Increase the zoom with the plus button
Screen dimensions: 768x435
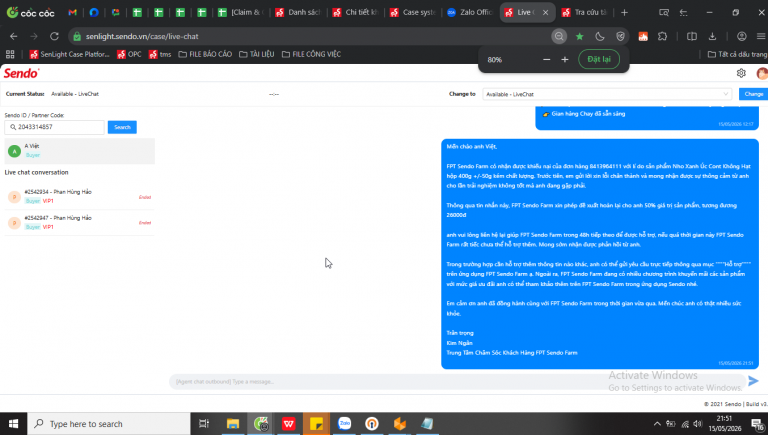tap(565, 59)
